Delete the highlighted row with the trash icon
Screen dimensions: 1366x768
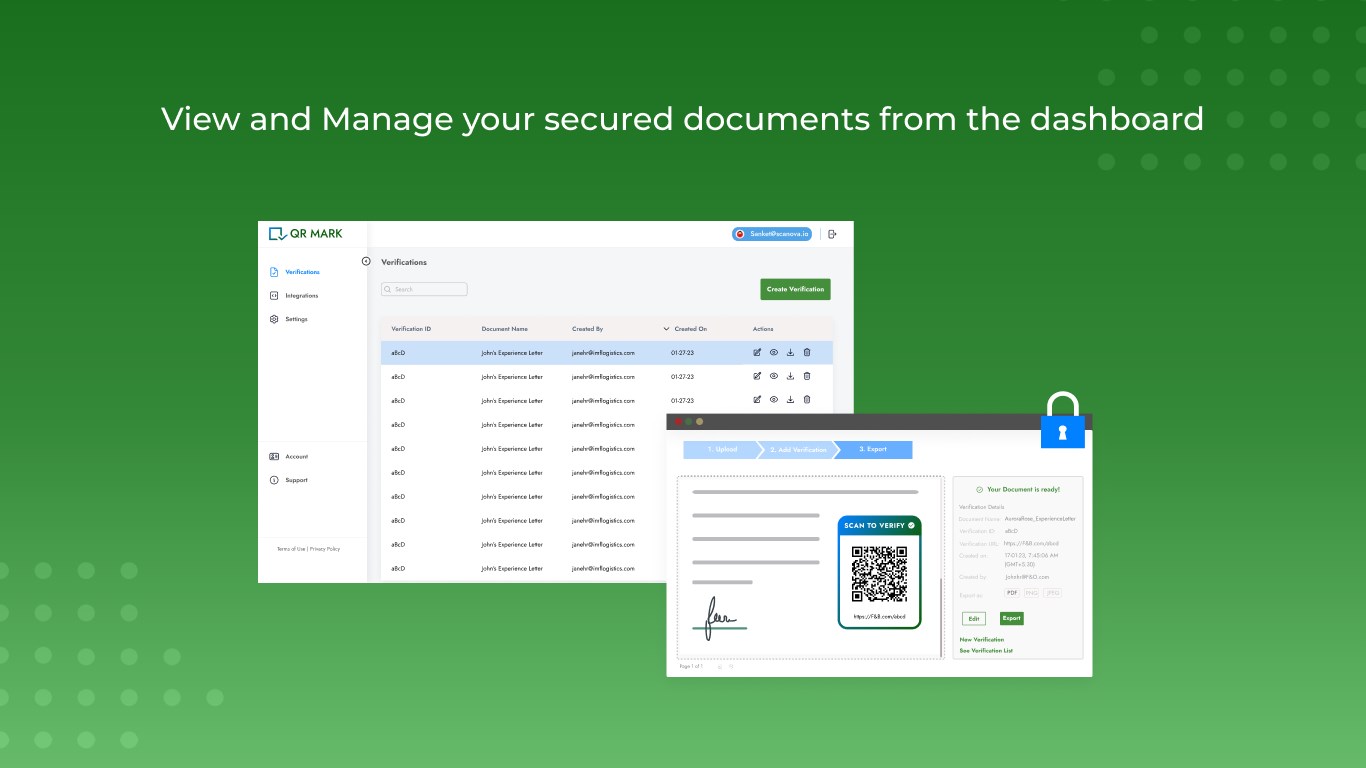[x=807, y=352]
